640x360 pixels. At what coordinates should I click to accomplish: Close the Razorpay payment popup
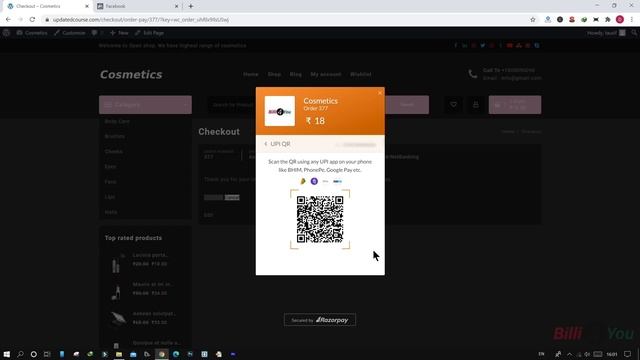pos(380,93)
